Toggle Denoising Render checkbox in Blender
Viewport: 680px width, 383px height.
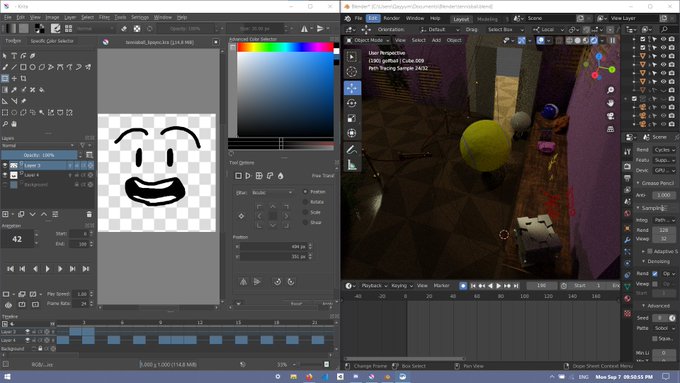[x=655, y=274]
